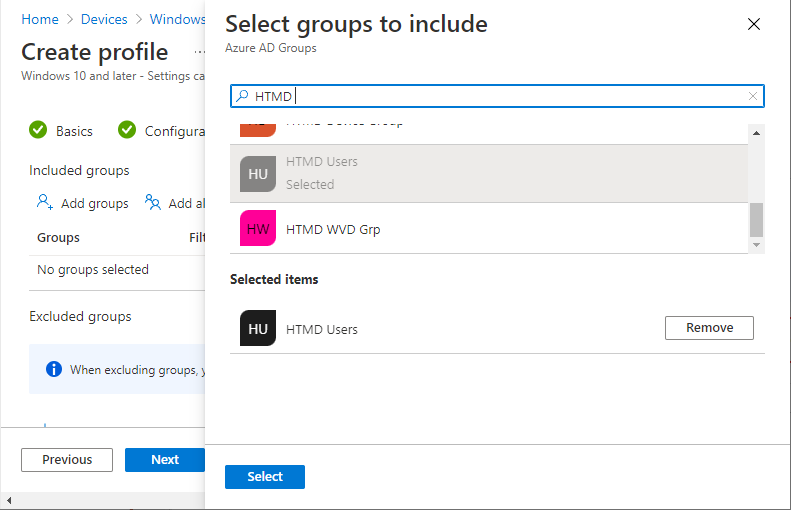Viewport: 791px width, 510px height.
Task: Click the HTMD Users Selected list row
Action: [x=489, y=174]
